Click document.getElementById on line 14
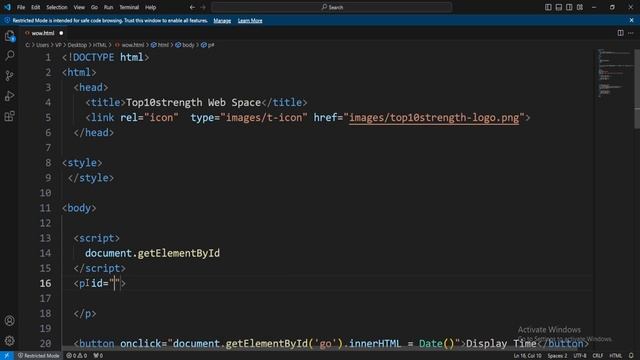The height and width of the screenshot is (360, 640). (x=152, y=253)
